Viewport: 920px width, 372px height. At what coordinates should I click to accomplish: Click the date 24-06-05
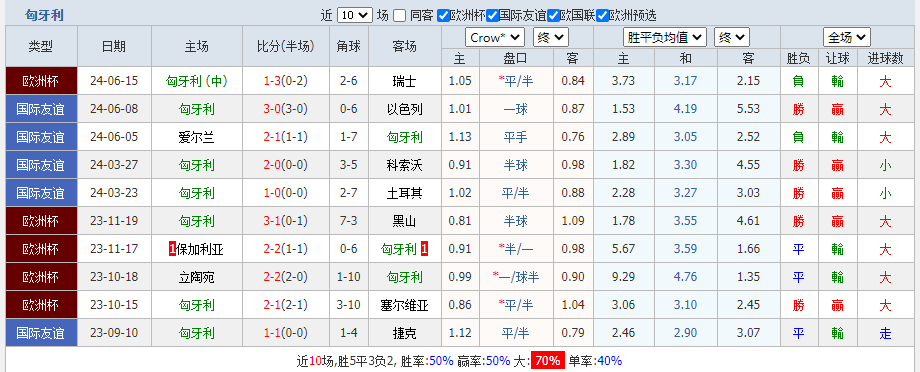click(x=114, y=137)
